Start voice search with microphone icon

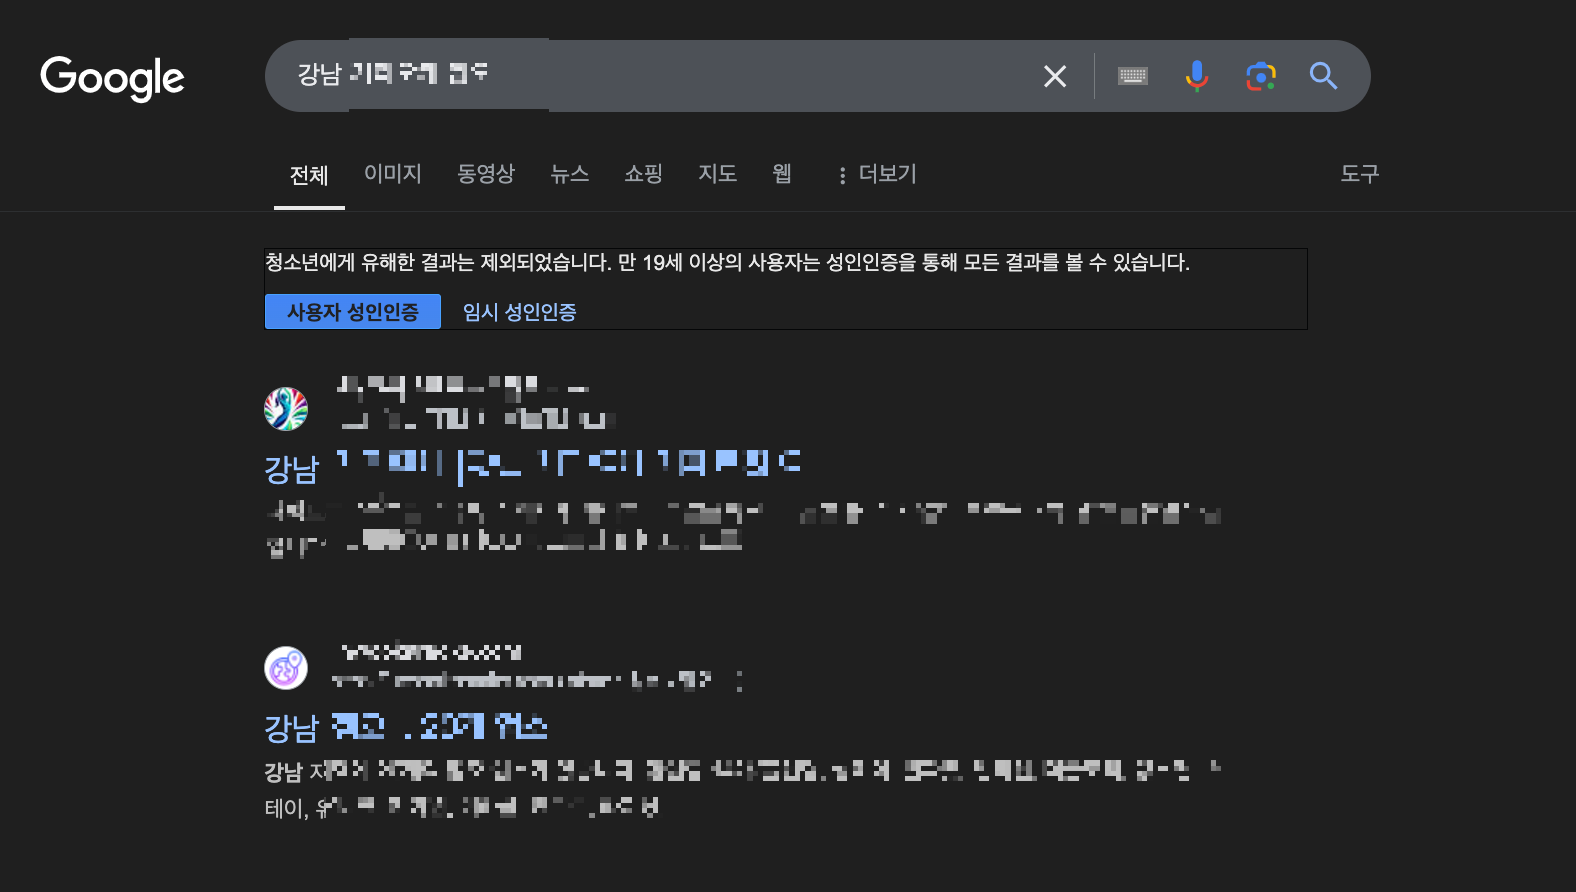(x=1197, y=76)
